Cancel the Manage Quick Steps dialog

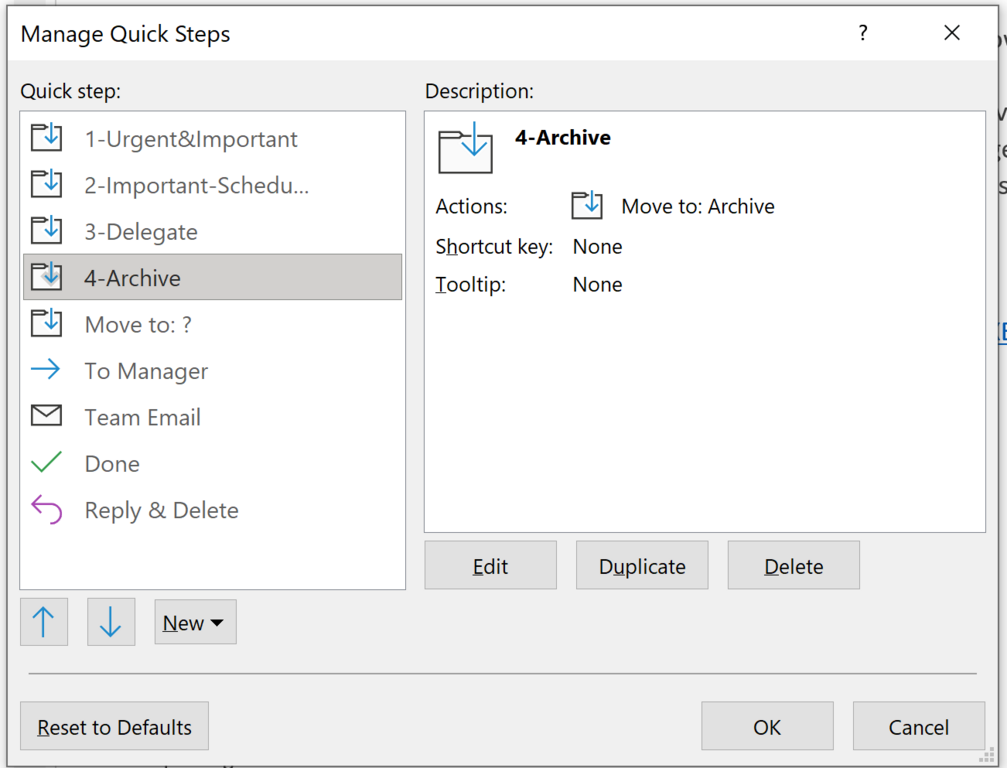(x=918, y=727)
